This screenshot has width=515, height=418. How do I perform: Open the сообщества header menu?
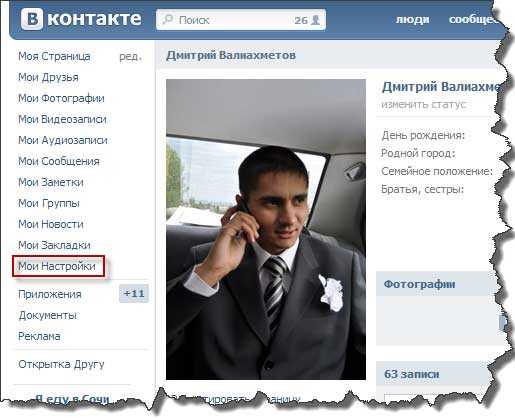[x=474, y=20]
